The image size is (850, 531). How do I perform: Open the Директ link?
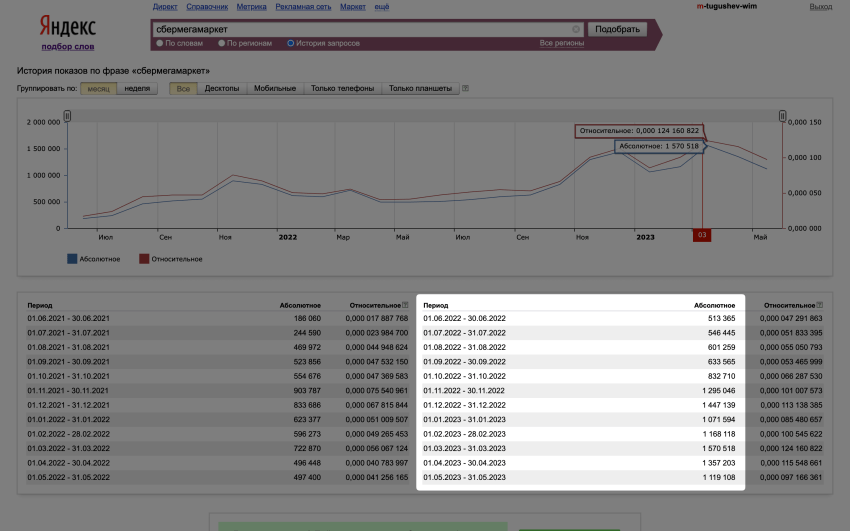[165, 7]
